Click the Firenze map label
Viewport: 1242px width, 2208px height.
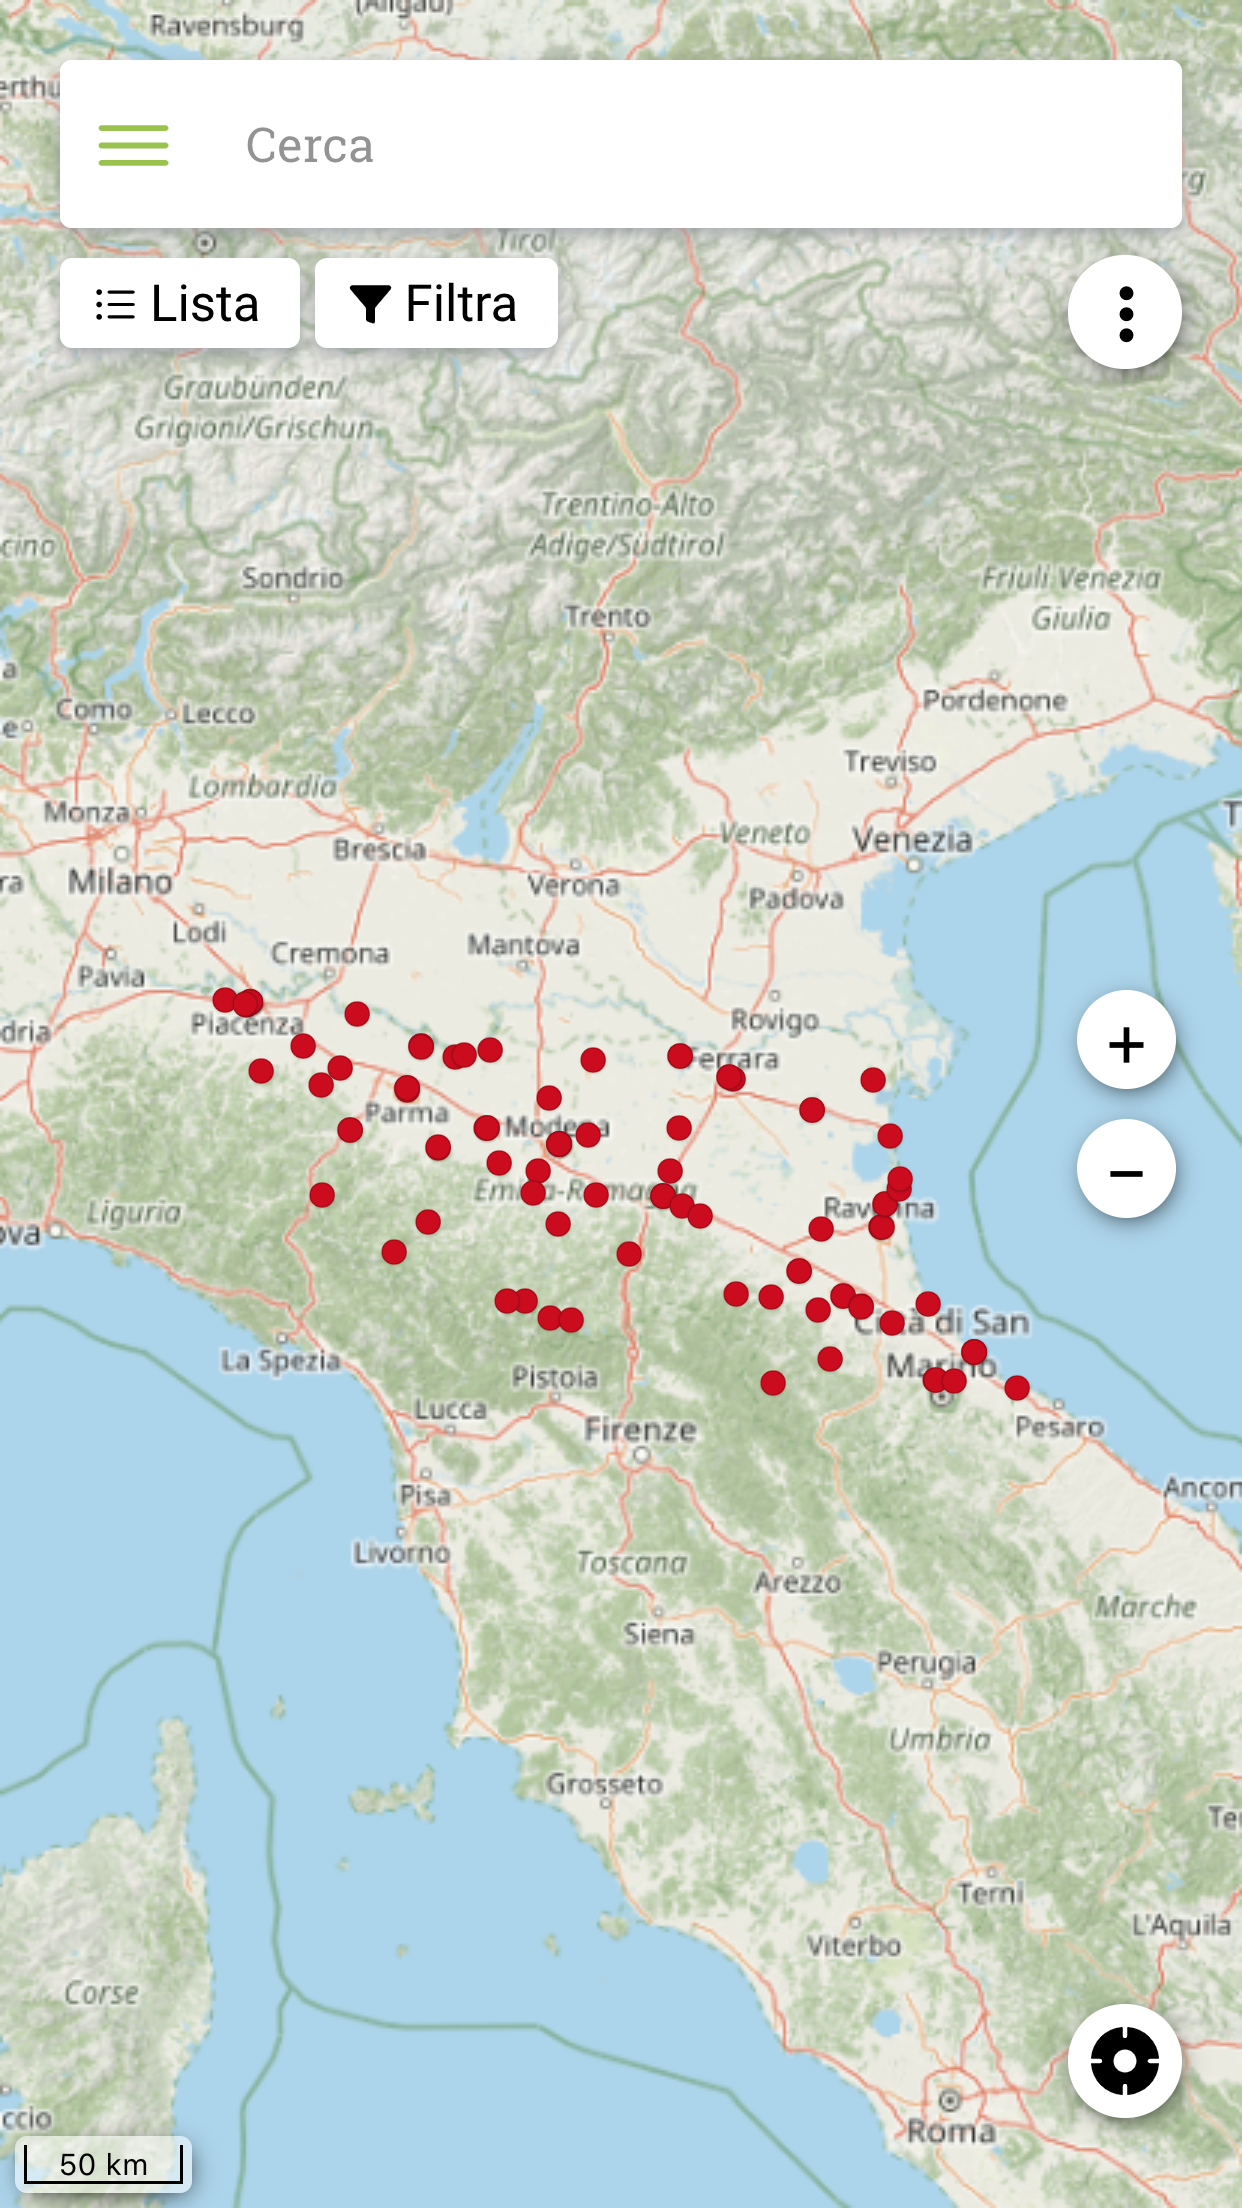pyautogui.click(x=640, y=1430)
